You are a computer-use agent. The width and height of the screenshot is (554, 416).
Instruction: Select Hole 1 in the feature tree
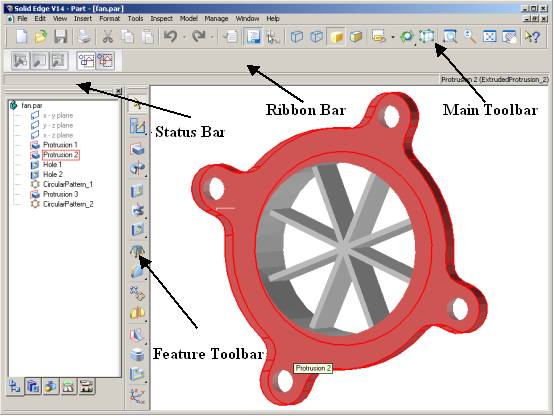(x=52, y=164)
